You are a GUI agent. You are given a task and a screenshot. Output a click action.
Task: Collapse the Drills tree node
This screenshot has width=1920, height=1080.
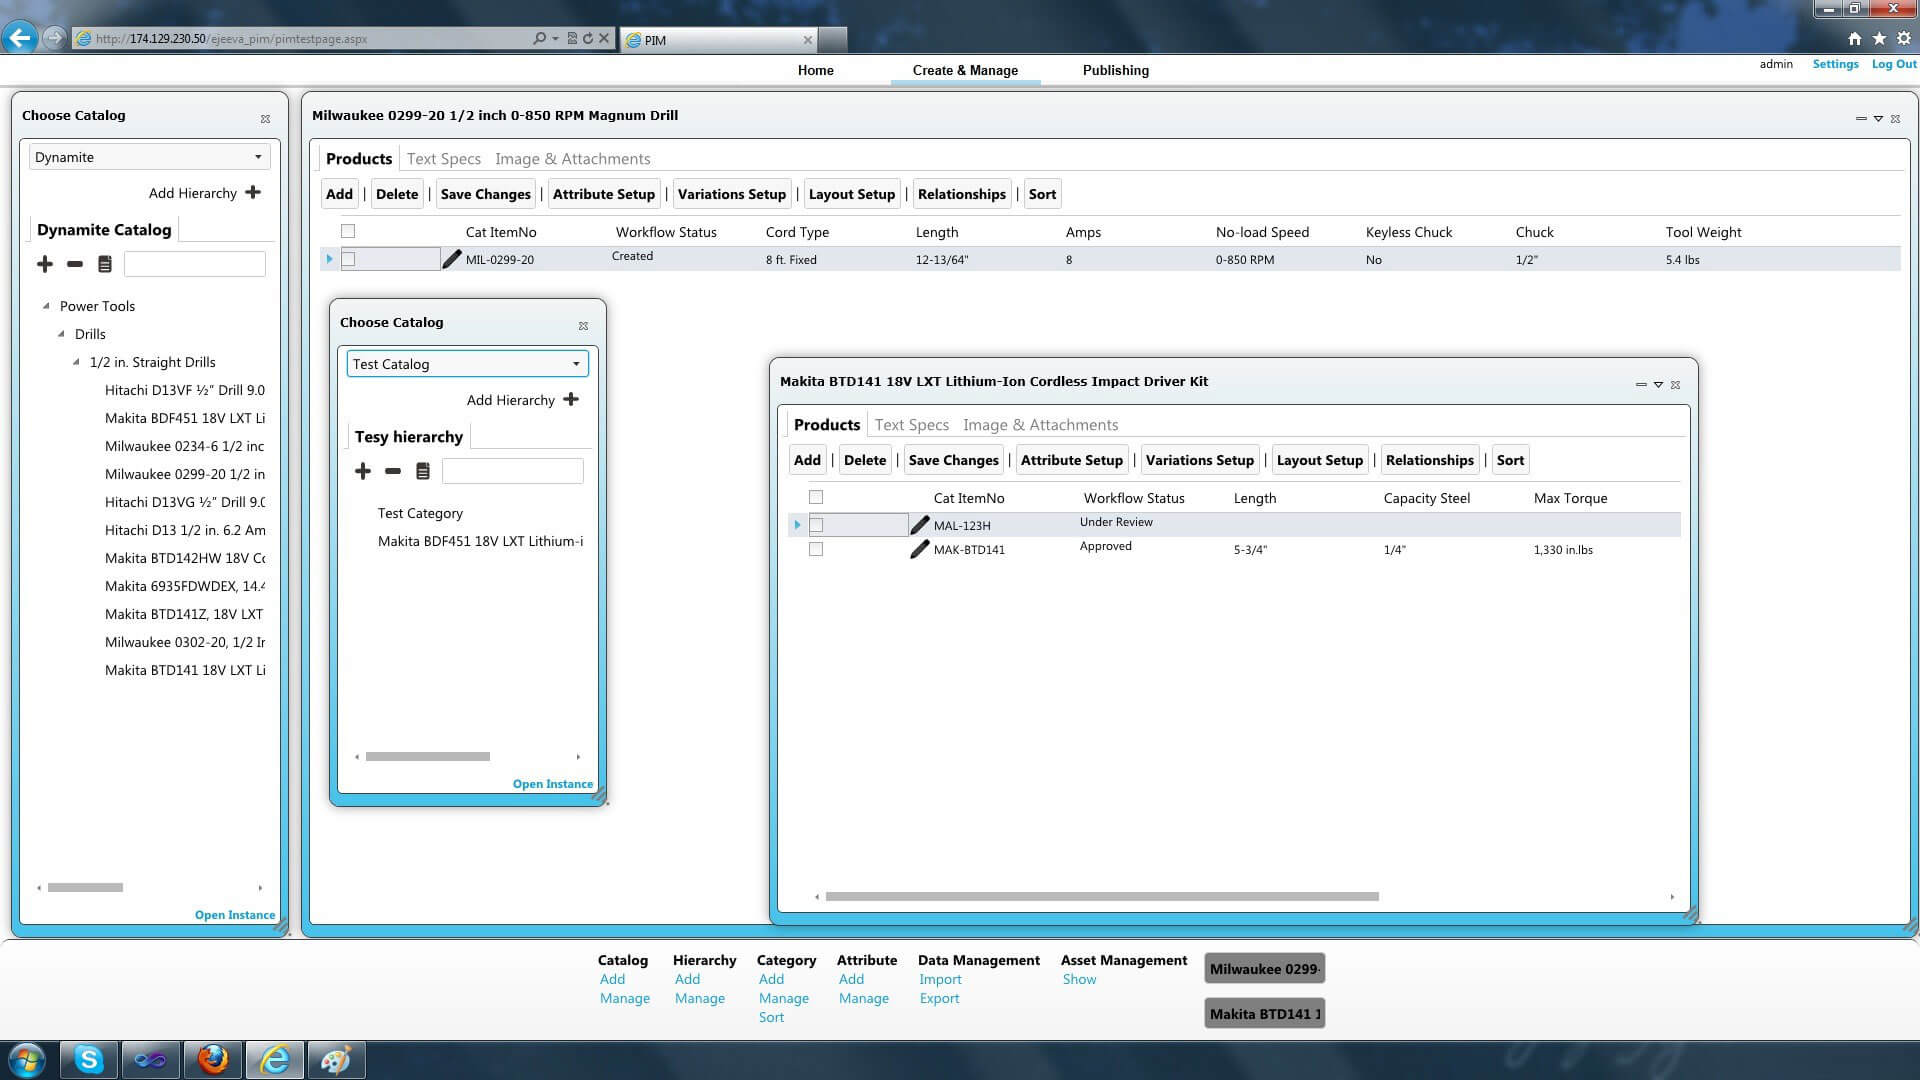[x=61, y=334]
